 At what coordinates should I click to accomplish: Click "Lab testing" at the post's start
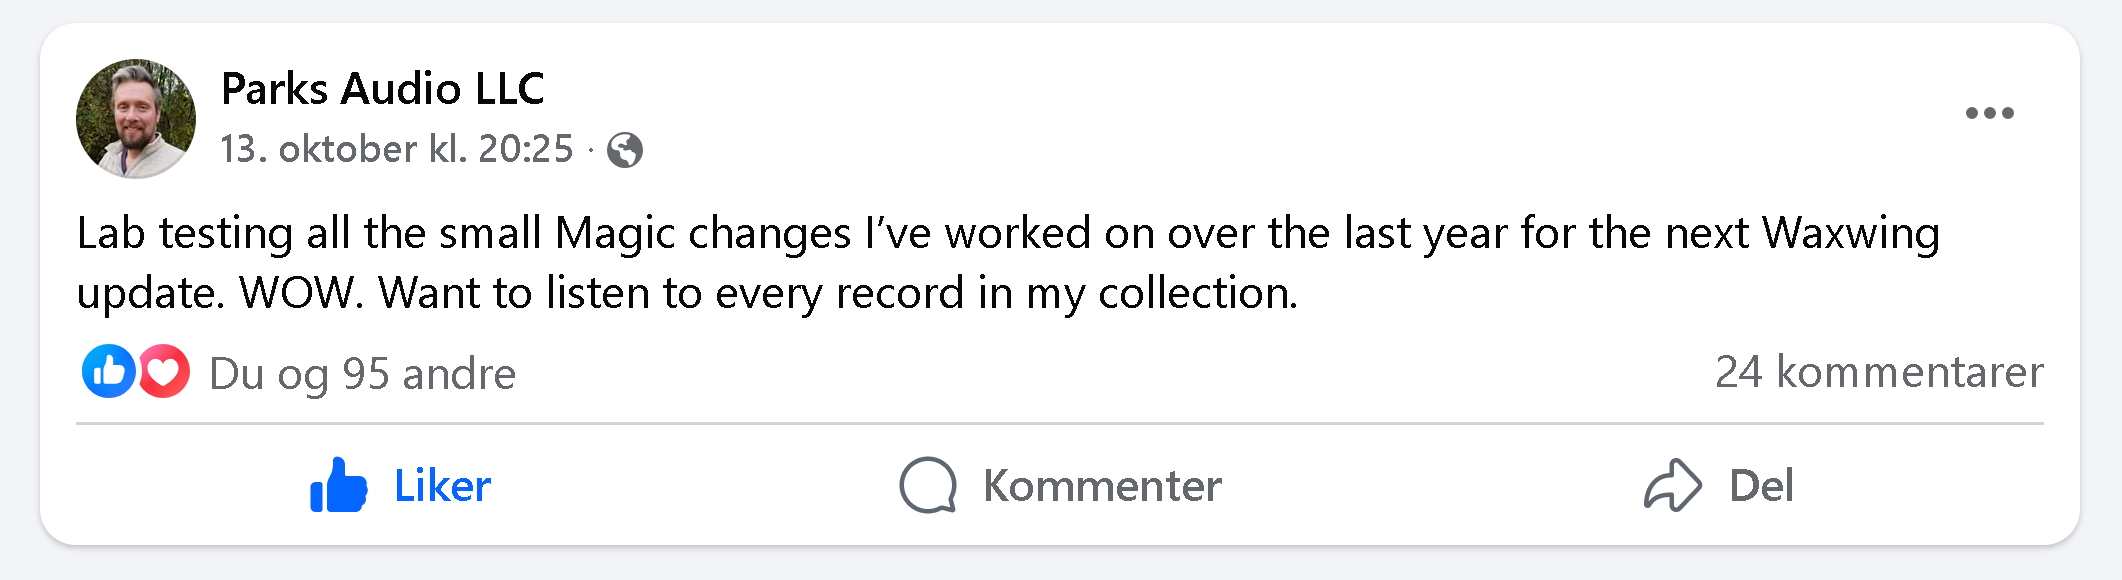184,233
